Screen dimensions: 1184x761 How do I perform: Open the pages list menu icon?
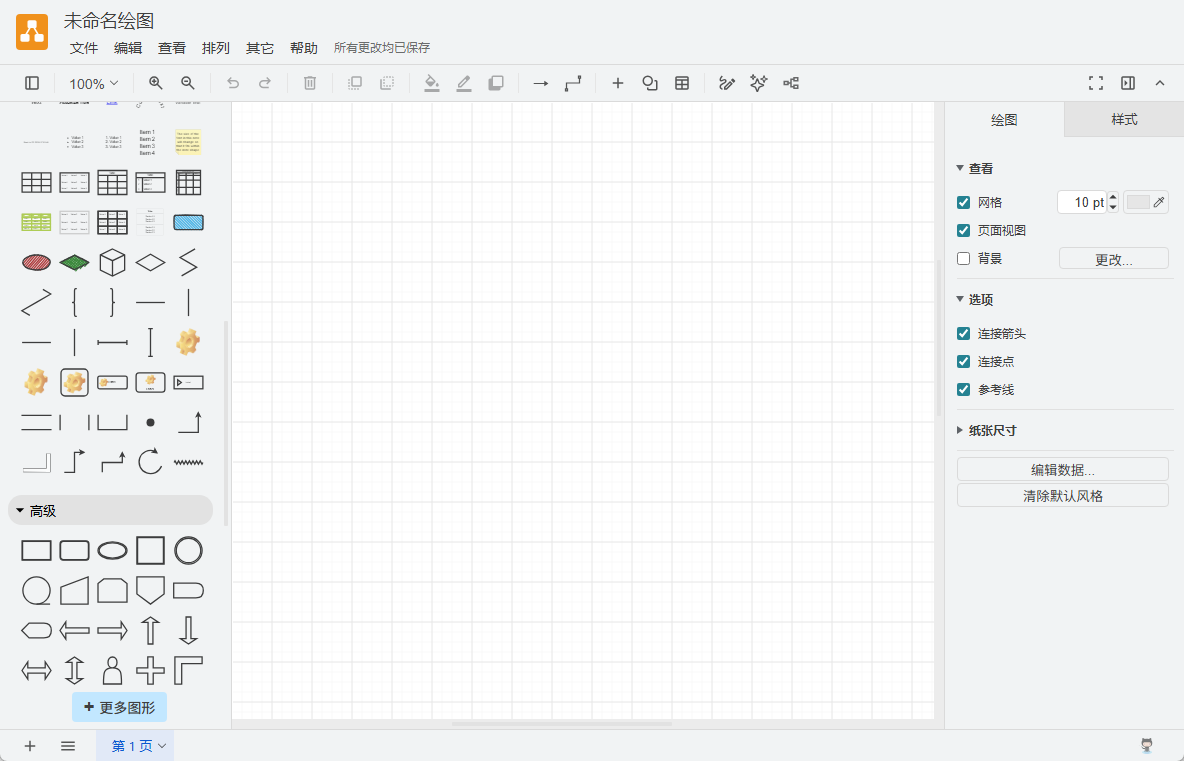coord(68,746)
